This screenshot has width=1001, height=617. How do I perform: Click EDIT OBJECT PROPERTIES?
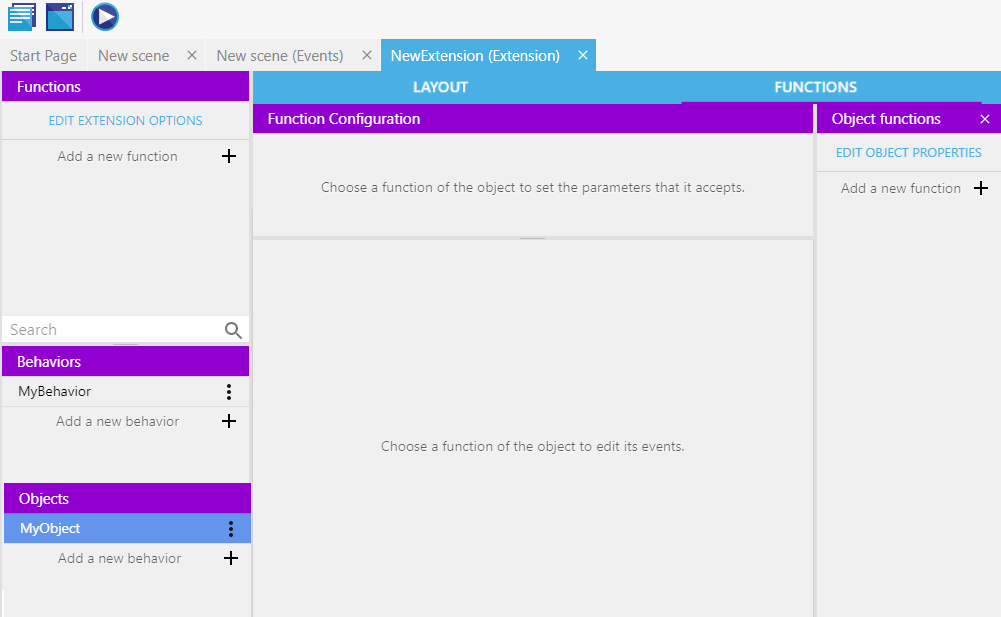[x=908, y=152]
